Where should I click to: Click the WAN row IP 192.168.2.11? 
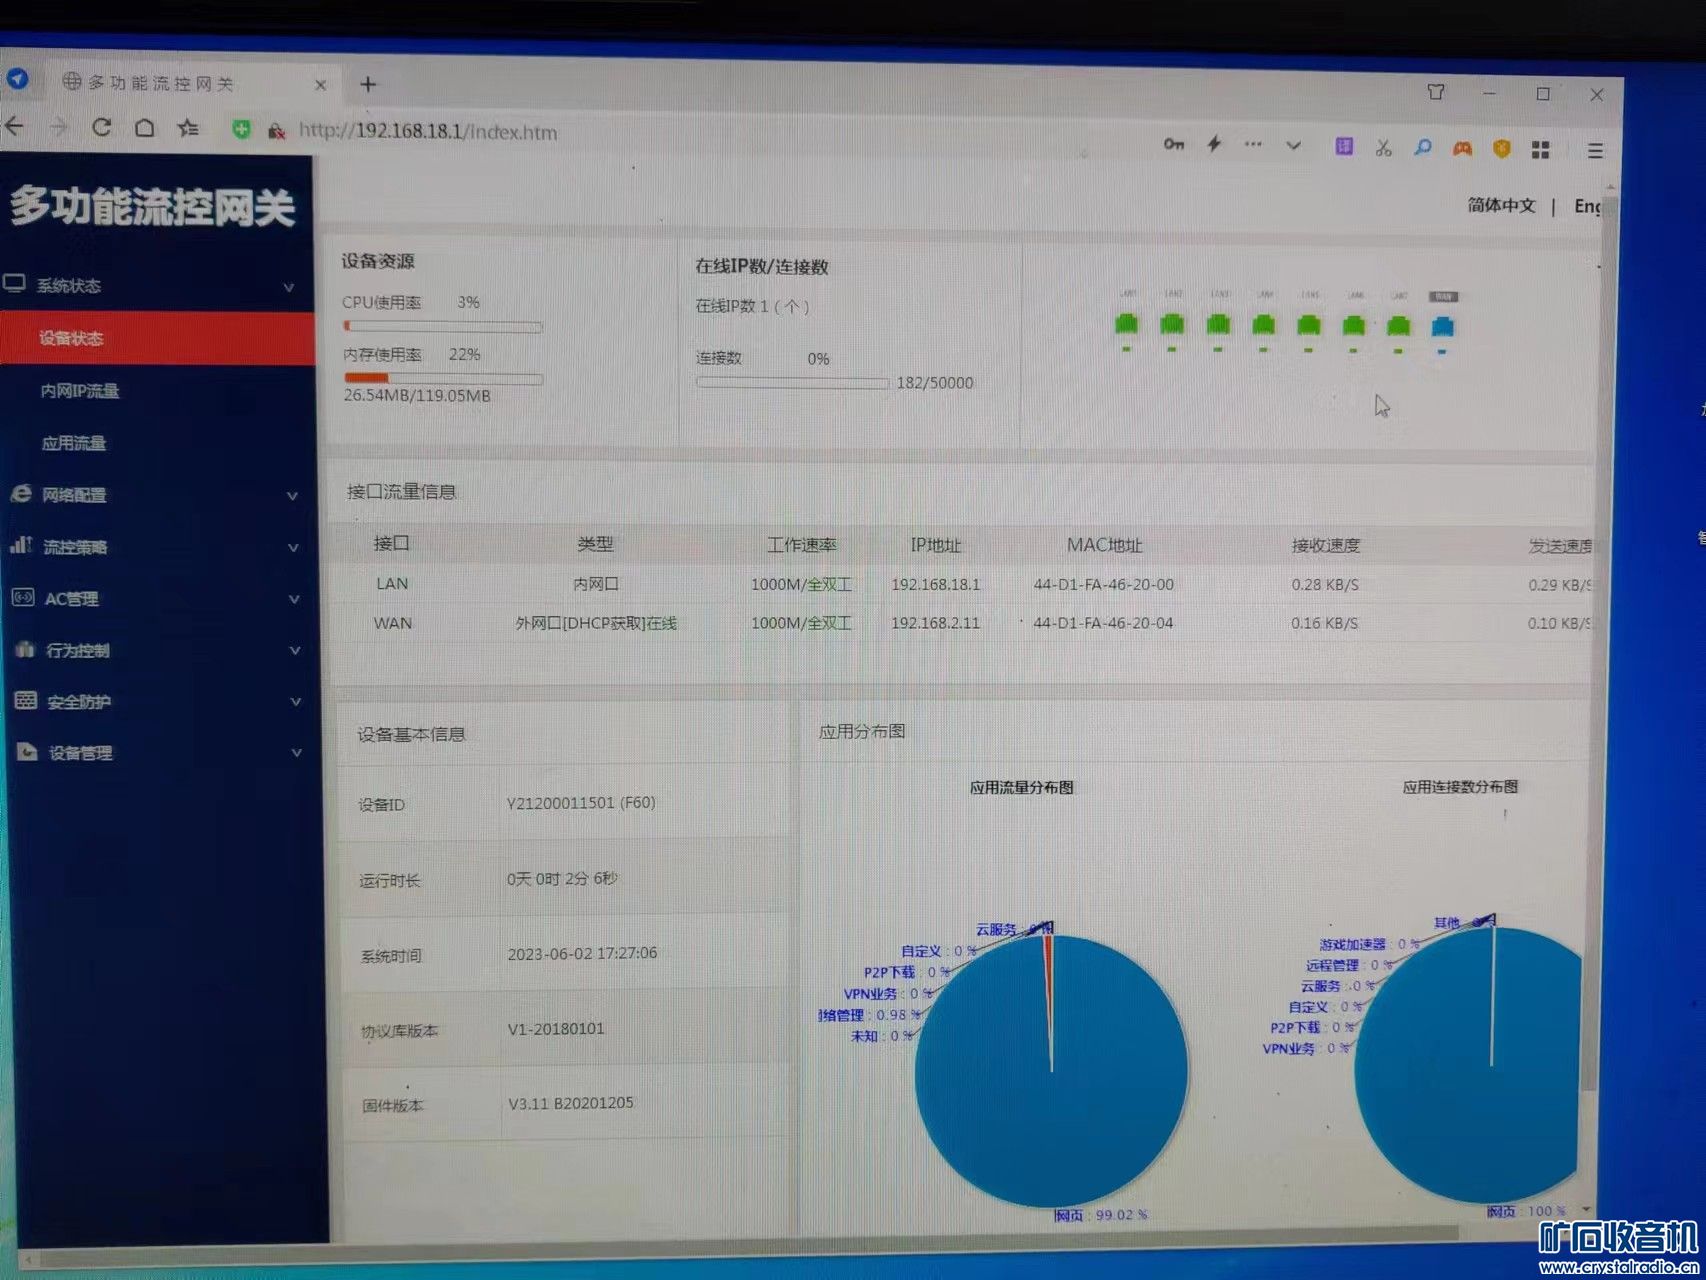[x=935, y=623]
